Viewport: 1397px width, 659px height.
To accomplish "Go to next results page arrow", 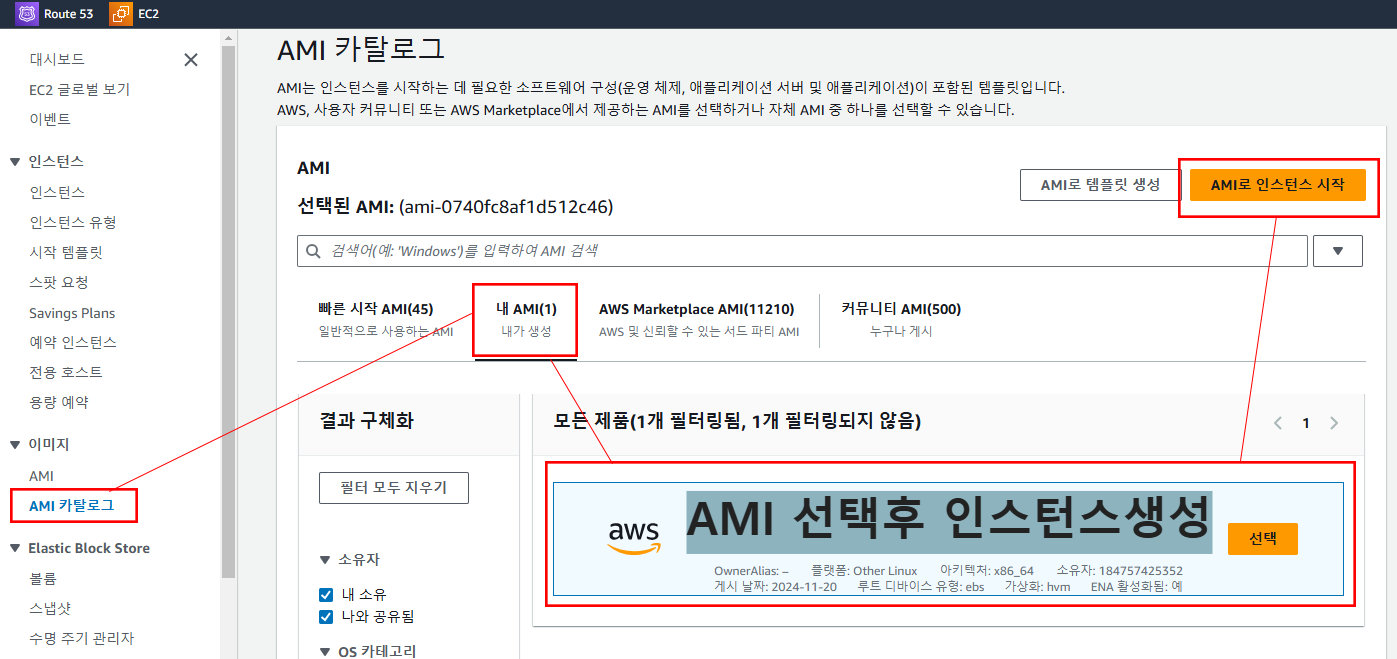I will click(1334, 423).
